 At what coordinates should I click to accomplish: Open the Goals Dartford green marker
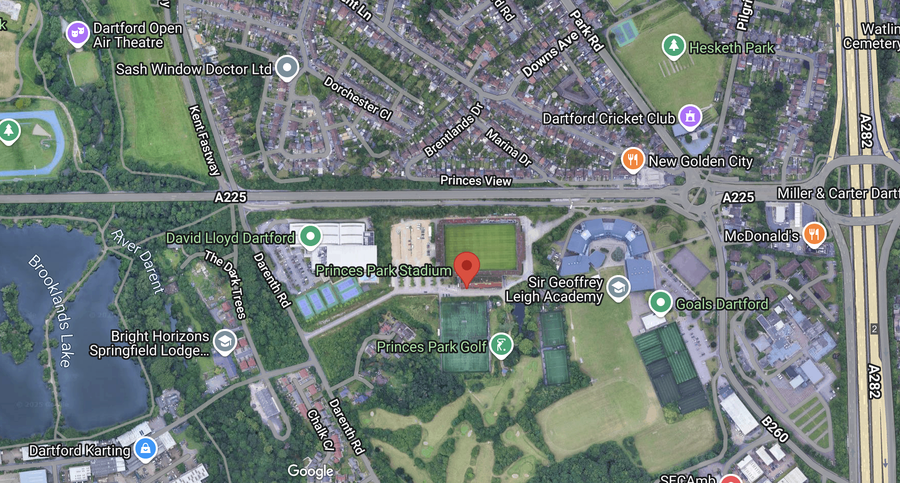[660, 303]
